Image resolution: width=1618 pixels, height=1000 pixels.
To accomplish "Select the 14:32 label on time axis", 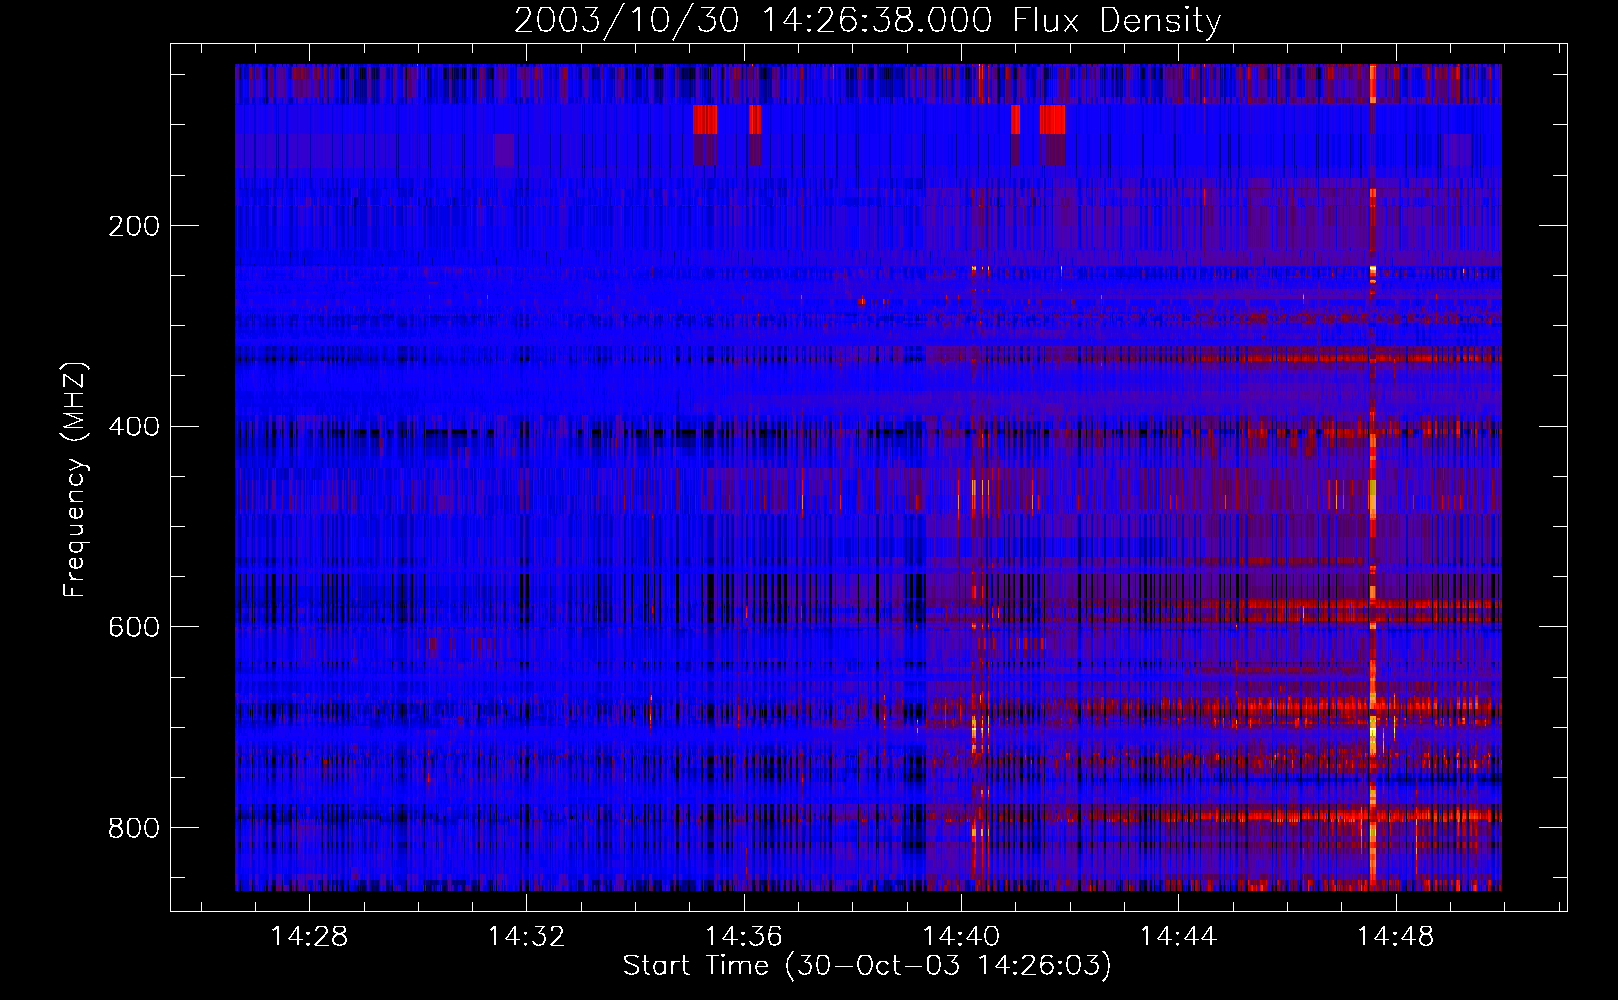I will pyautogui.click(x=526, y=937).
